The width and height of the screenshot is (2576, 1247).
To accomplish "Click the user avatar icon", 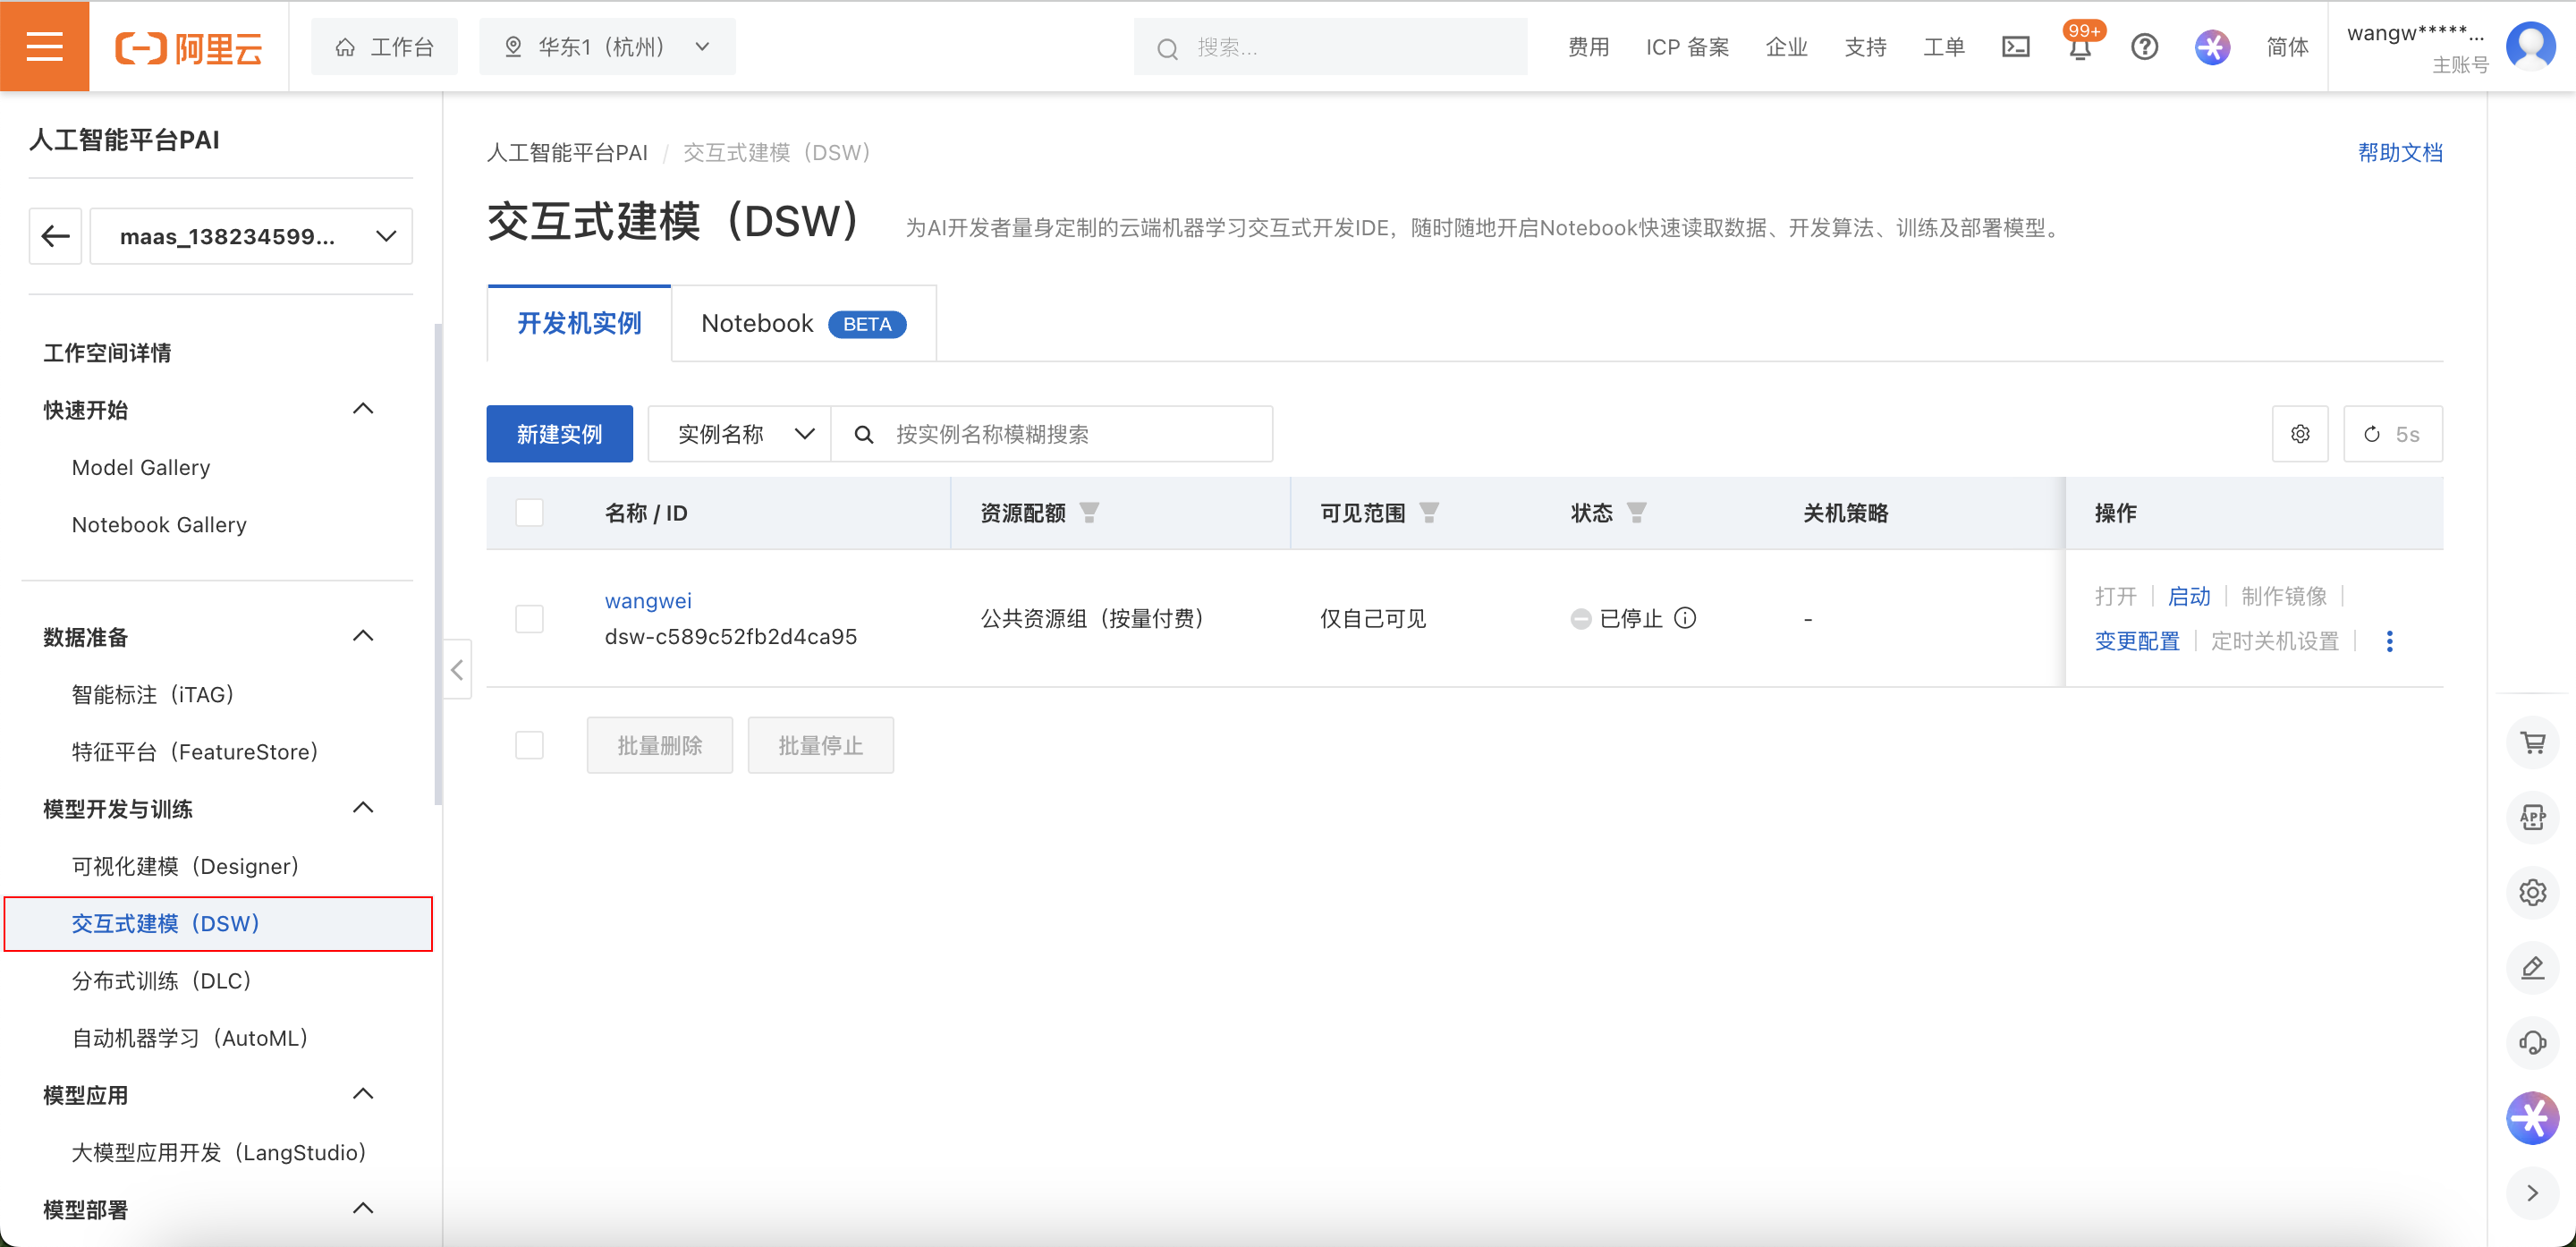I will 2532,46.
